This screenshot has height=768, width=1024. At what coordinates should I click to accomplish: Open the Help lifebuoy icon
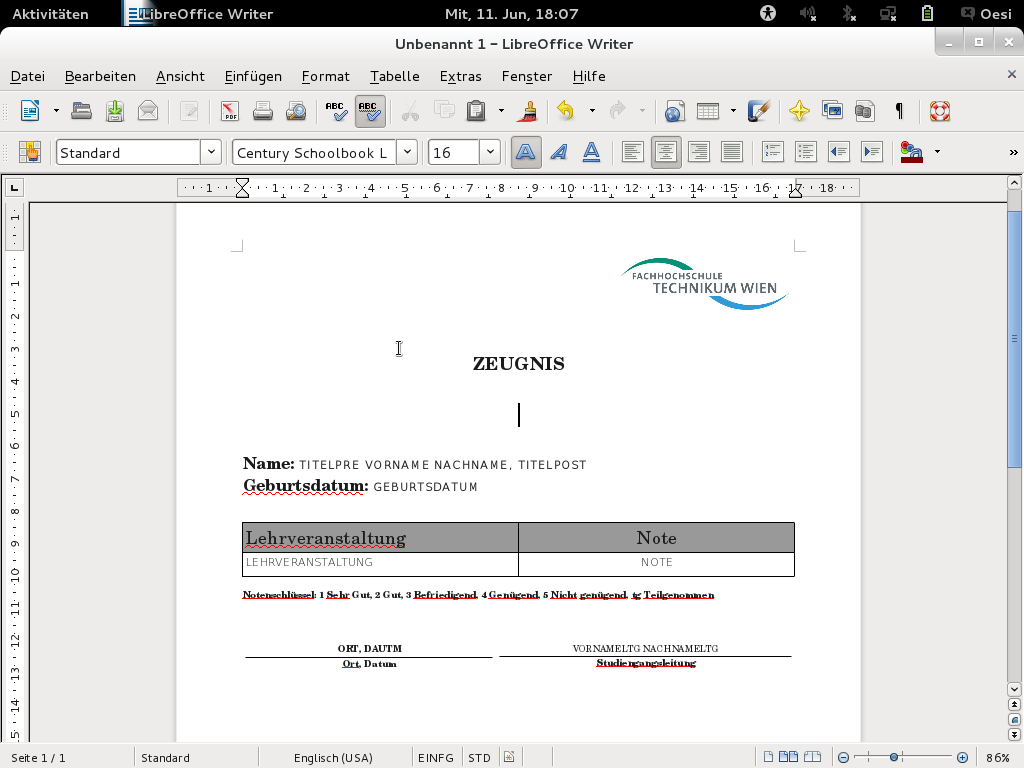click(938, 111)
